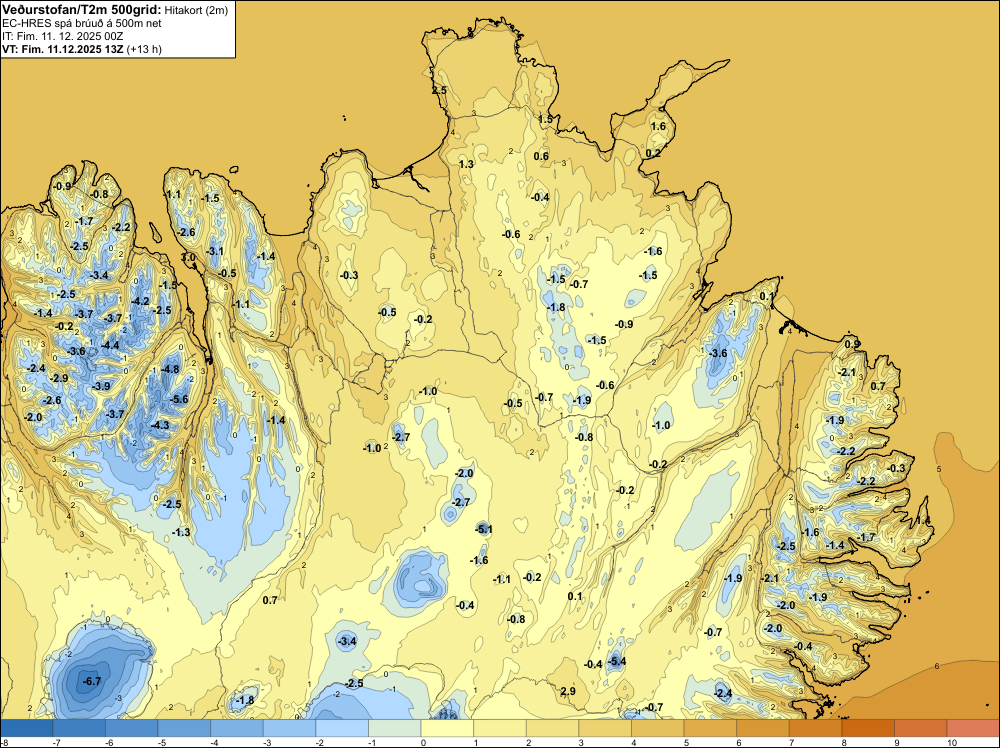Click the "1.6" temperature value on the northeast peninsula
The height and width of the screenshot is (748, 1000).
pos(658,126)
